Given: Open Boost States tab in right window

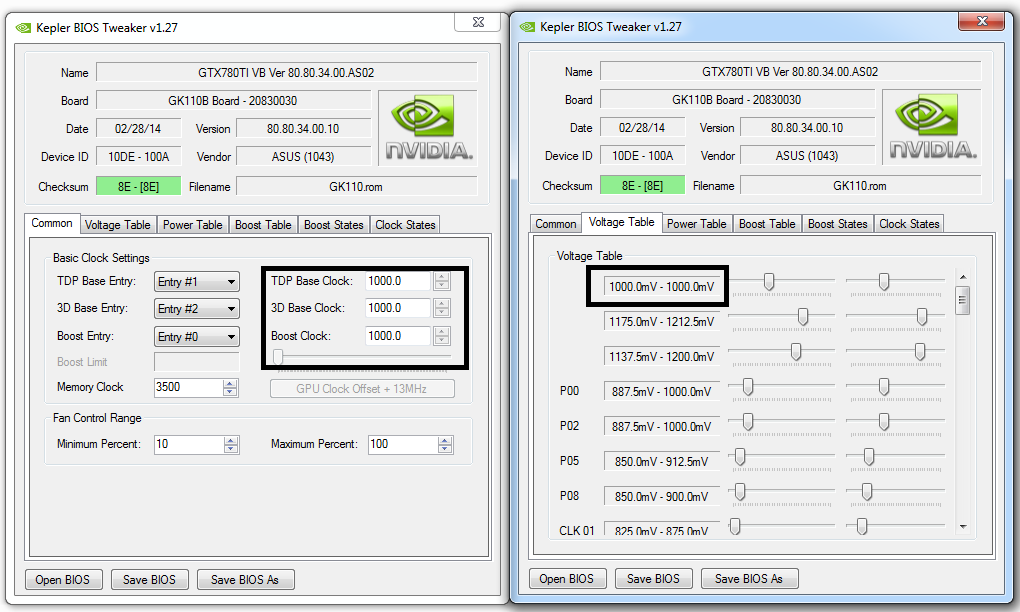Looking at the screenshot, I should [x=838, y=224].
